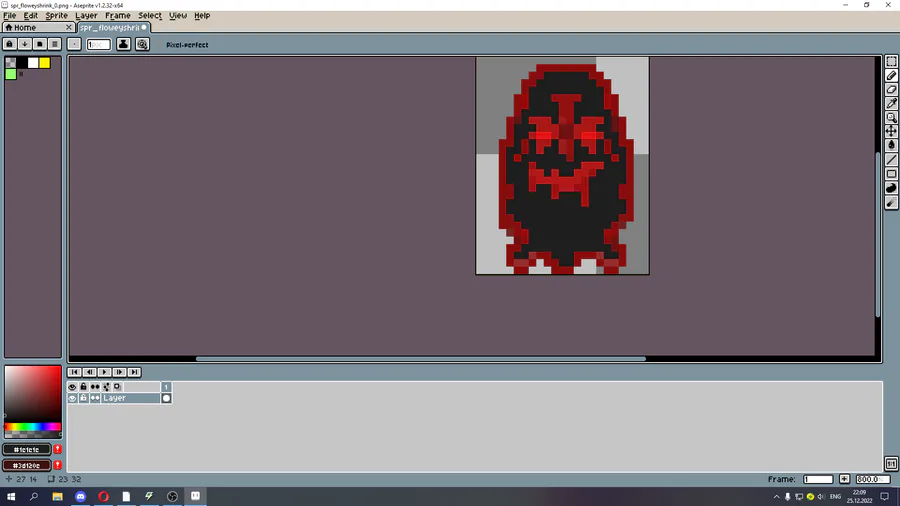
Task: Click the rainbow hue slider
Action: 33,427
